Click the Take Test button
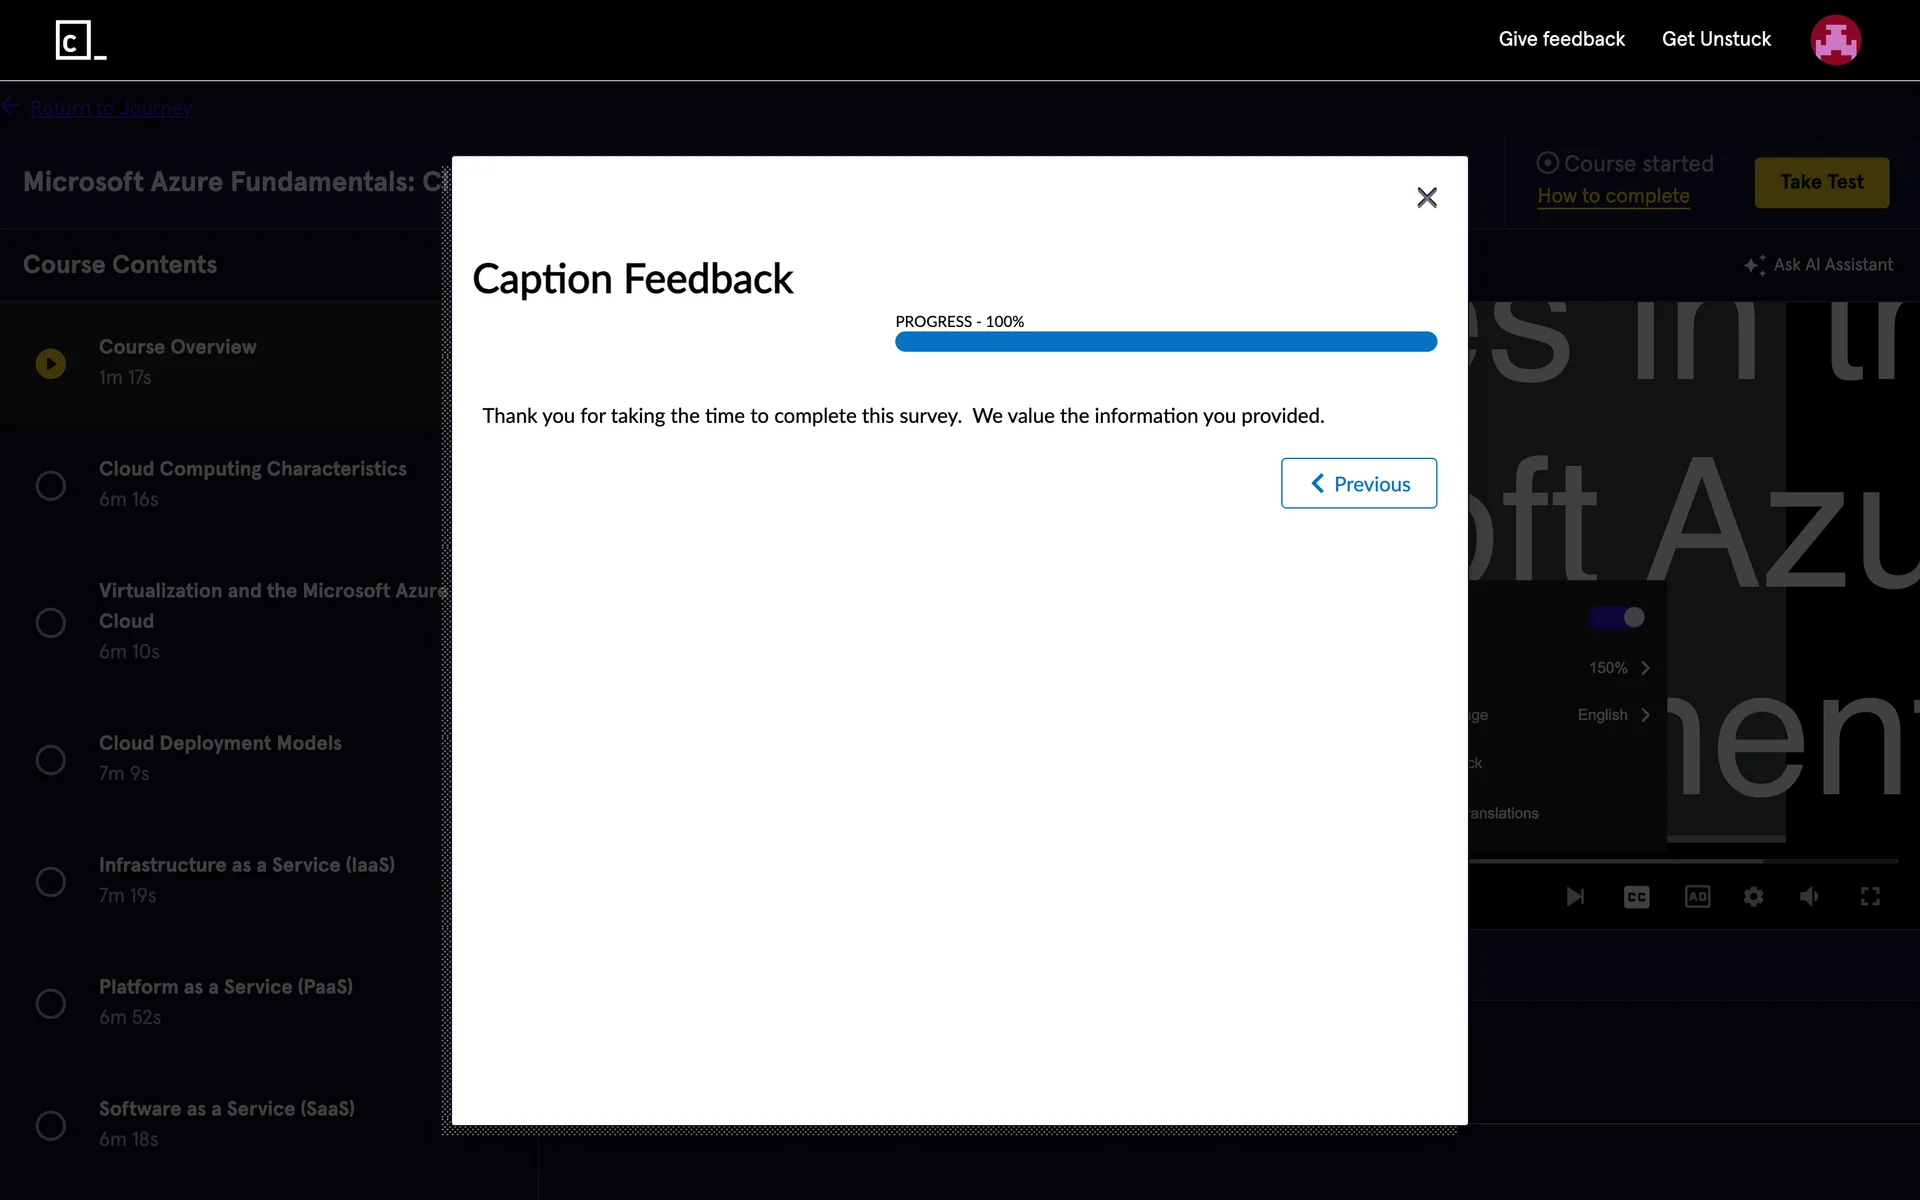Viewport: 1920px width, 1200px height. point(1821,182)
